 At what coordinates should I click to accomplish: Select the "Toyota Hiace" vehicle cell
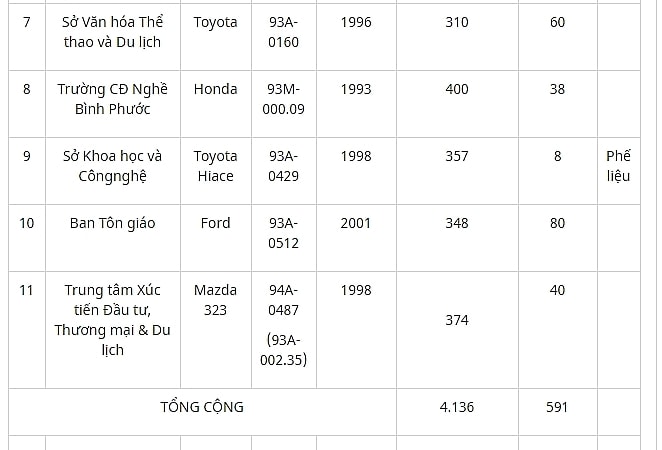point(216,171)
